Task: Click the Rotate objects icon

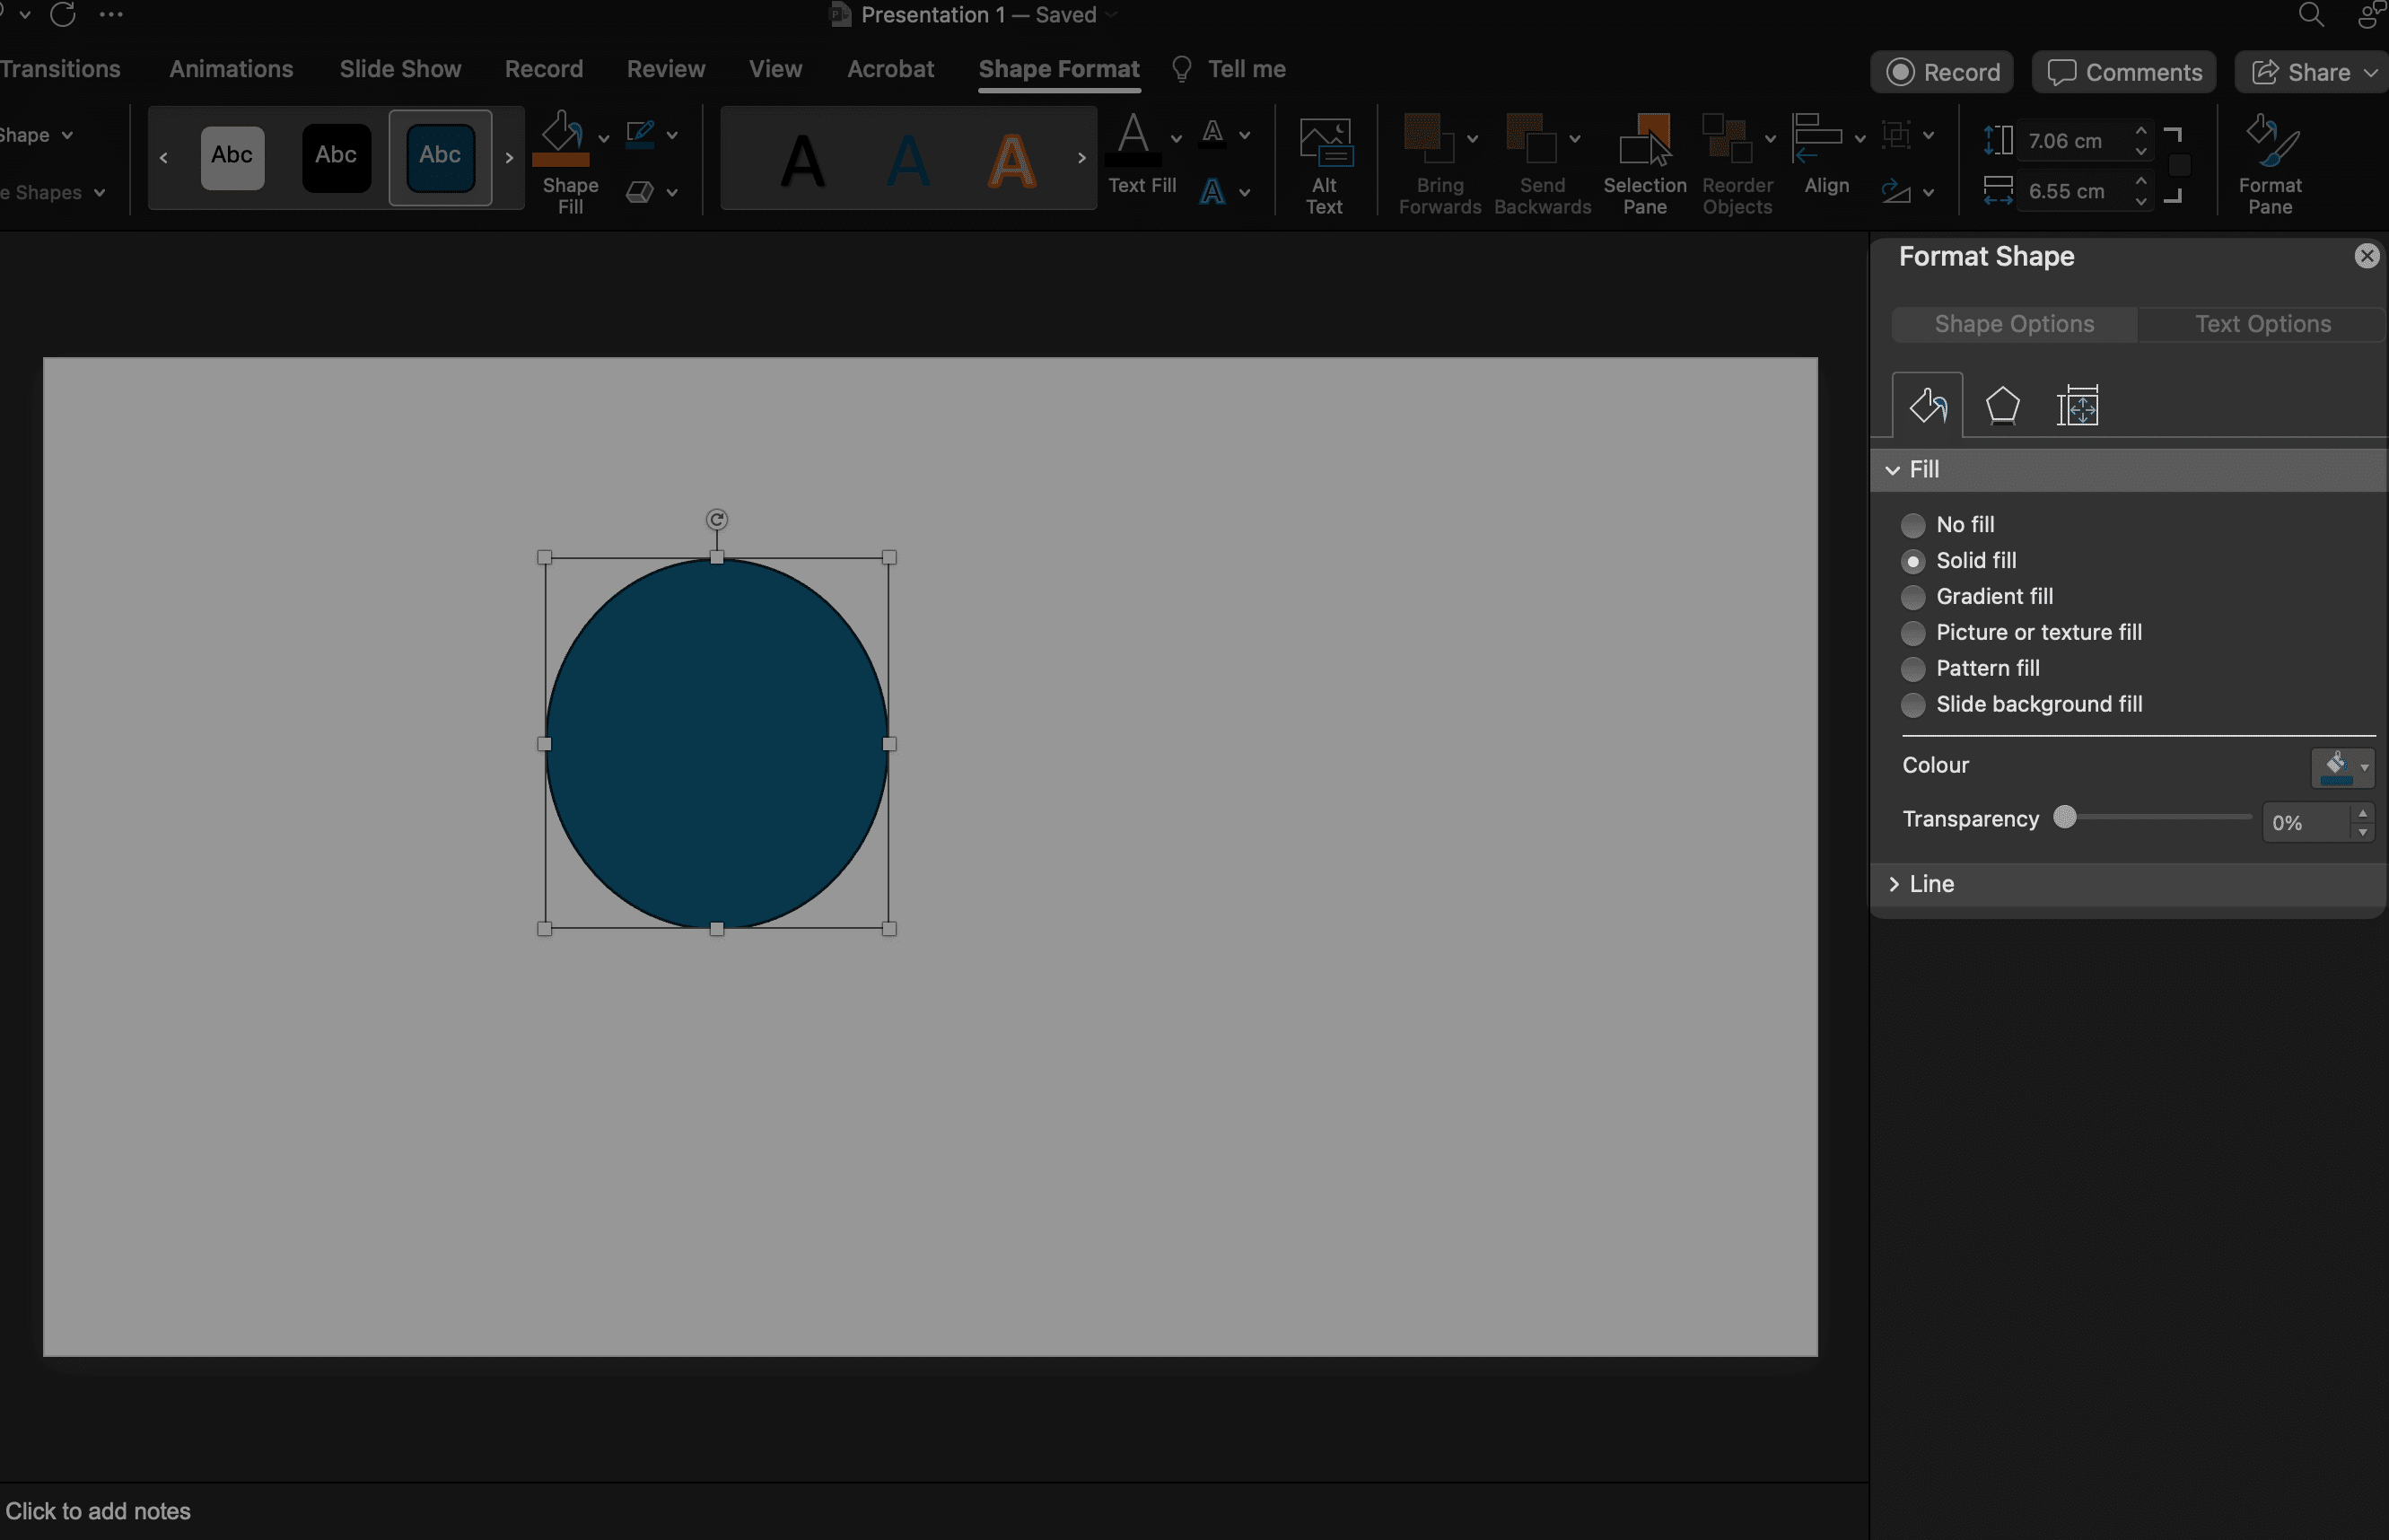Action: click(1896, 192)
